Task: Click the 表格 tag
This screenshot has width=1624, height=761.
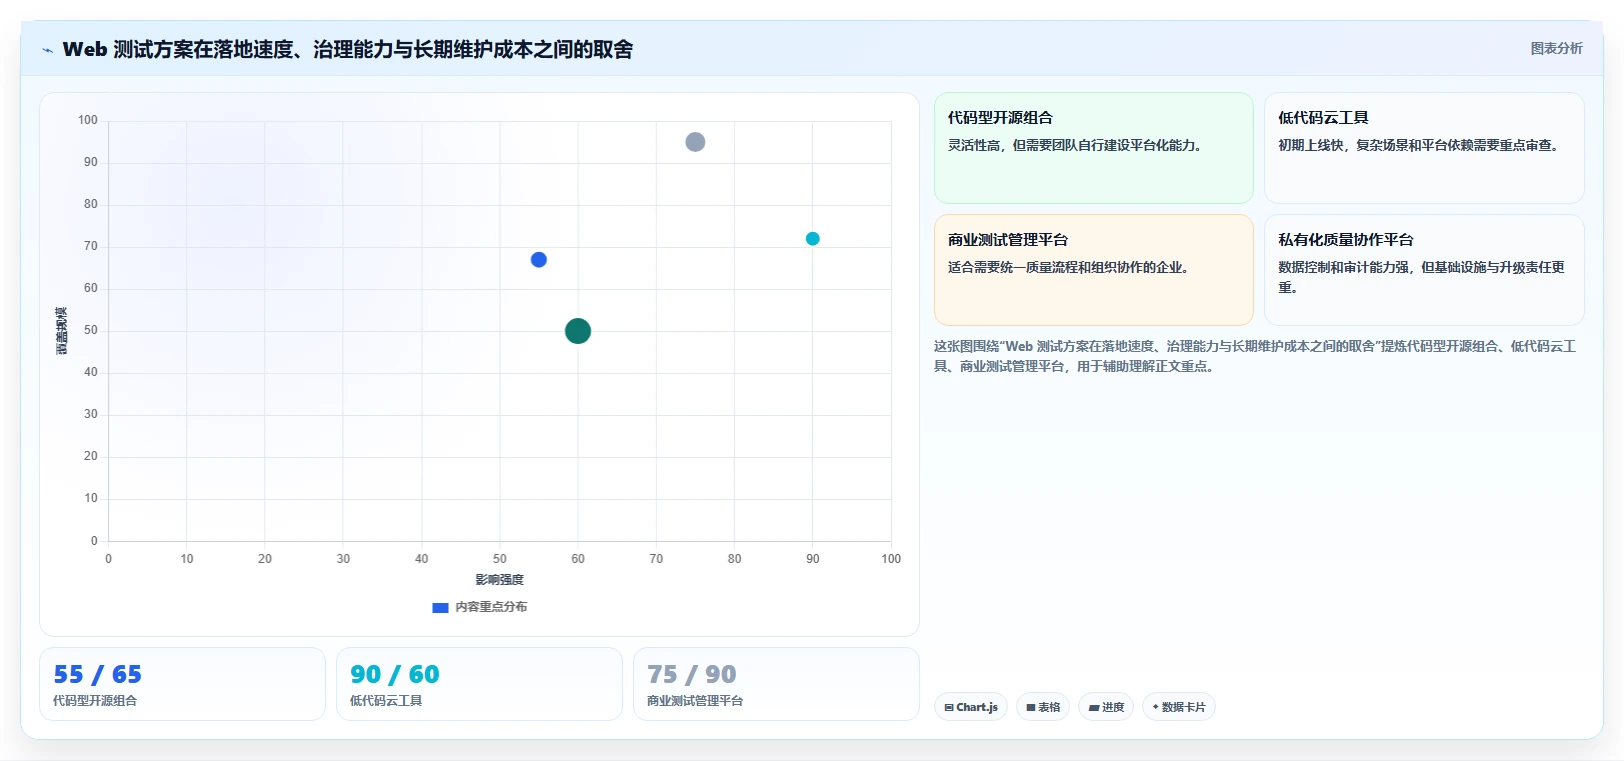Action: [1043, 707]
